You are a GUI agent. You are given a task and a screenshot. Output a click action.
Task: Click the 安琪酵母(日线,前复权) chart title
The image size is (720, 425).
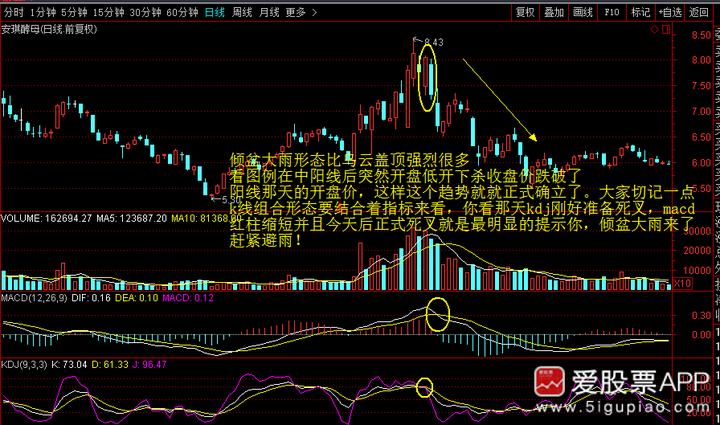pyautogui.click(x=49, y=29)
